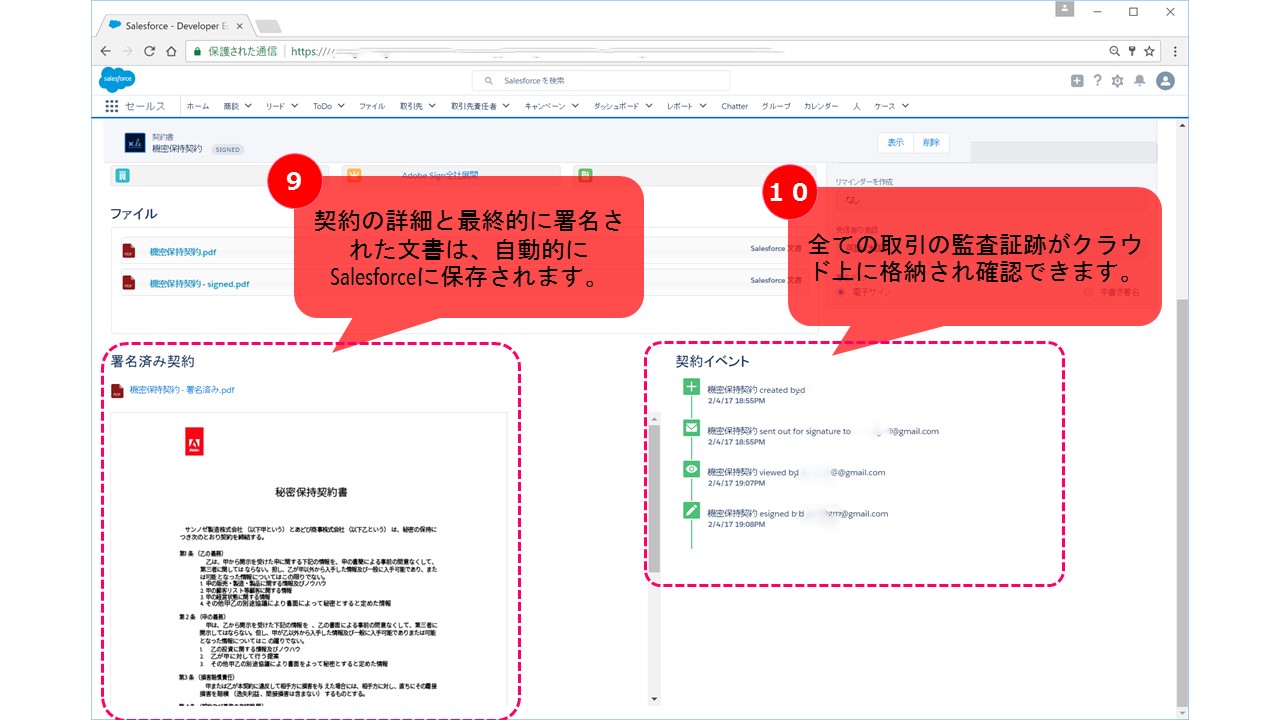The width and height of the screenshot is (1280, 720).
Task: Open the App Launcher grid icon
Action: click(111, 106)
